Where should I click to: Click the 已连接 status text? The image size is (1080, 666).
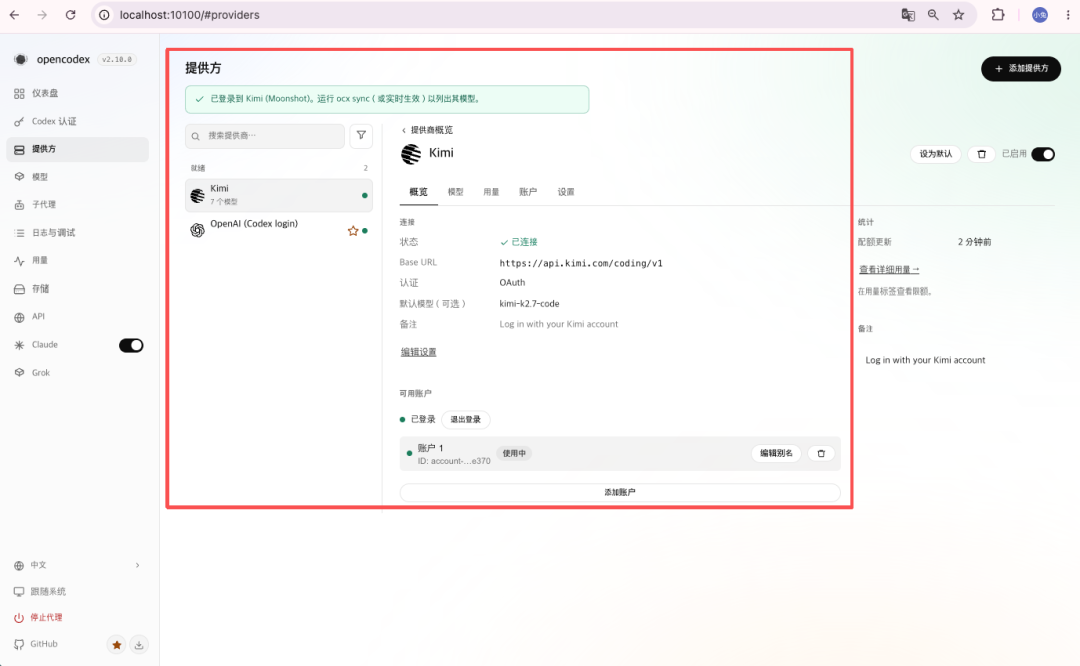[x=518, y=242]
